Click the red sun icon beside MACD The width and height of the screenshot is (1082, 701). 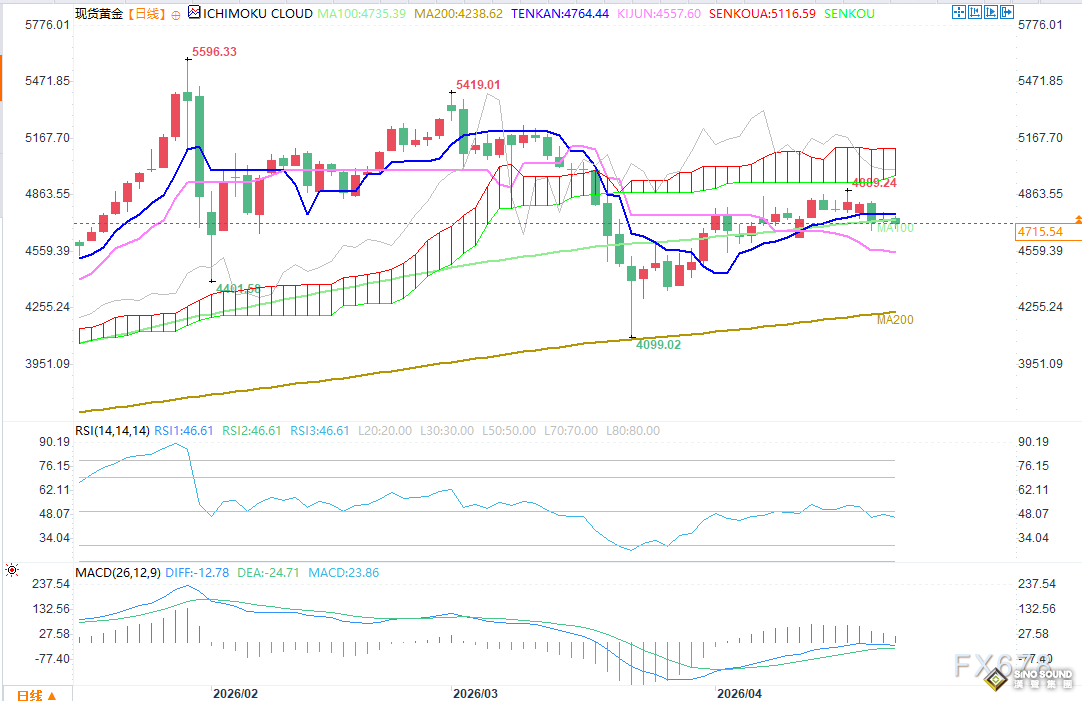click(x=11, y=571)
